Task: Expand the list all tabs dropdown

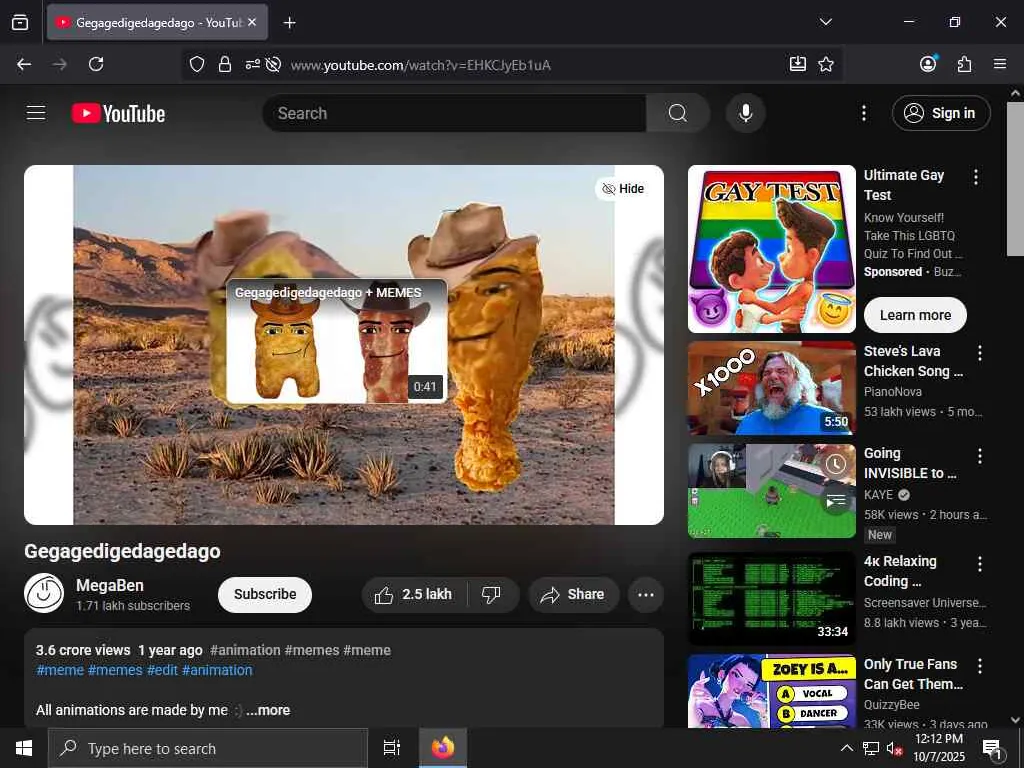Action: pyautogui.click(x=825, y=22)
